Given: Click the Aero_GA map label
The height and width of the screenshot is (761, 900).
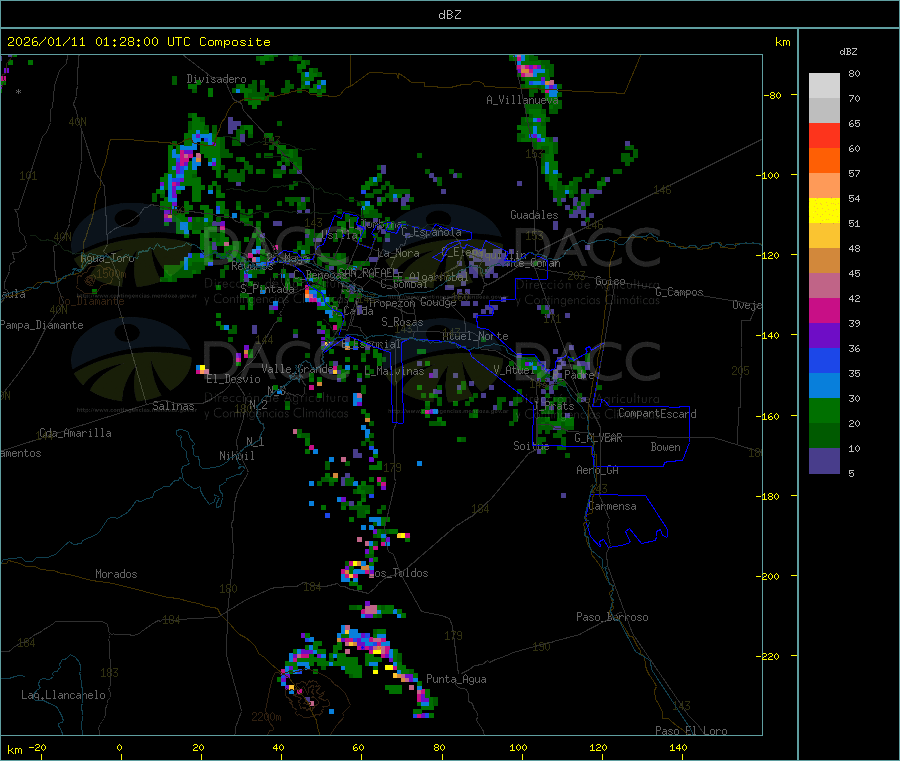Looking at the screenshot, I should click(x=598, y=470).
